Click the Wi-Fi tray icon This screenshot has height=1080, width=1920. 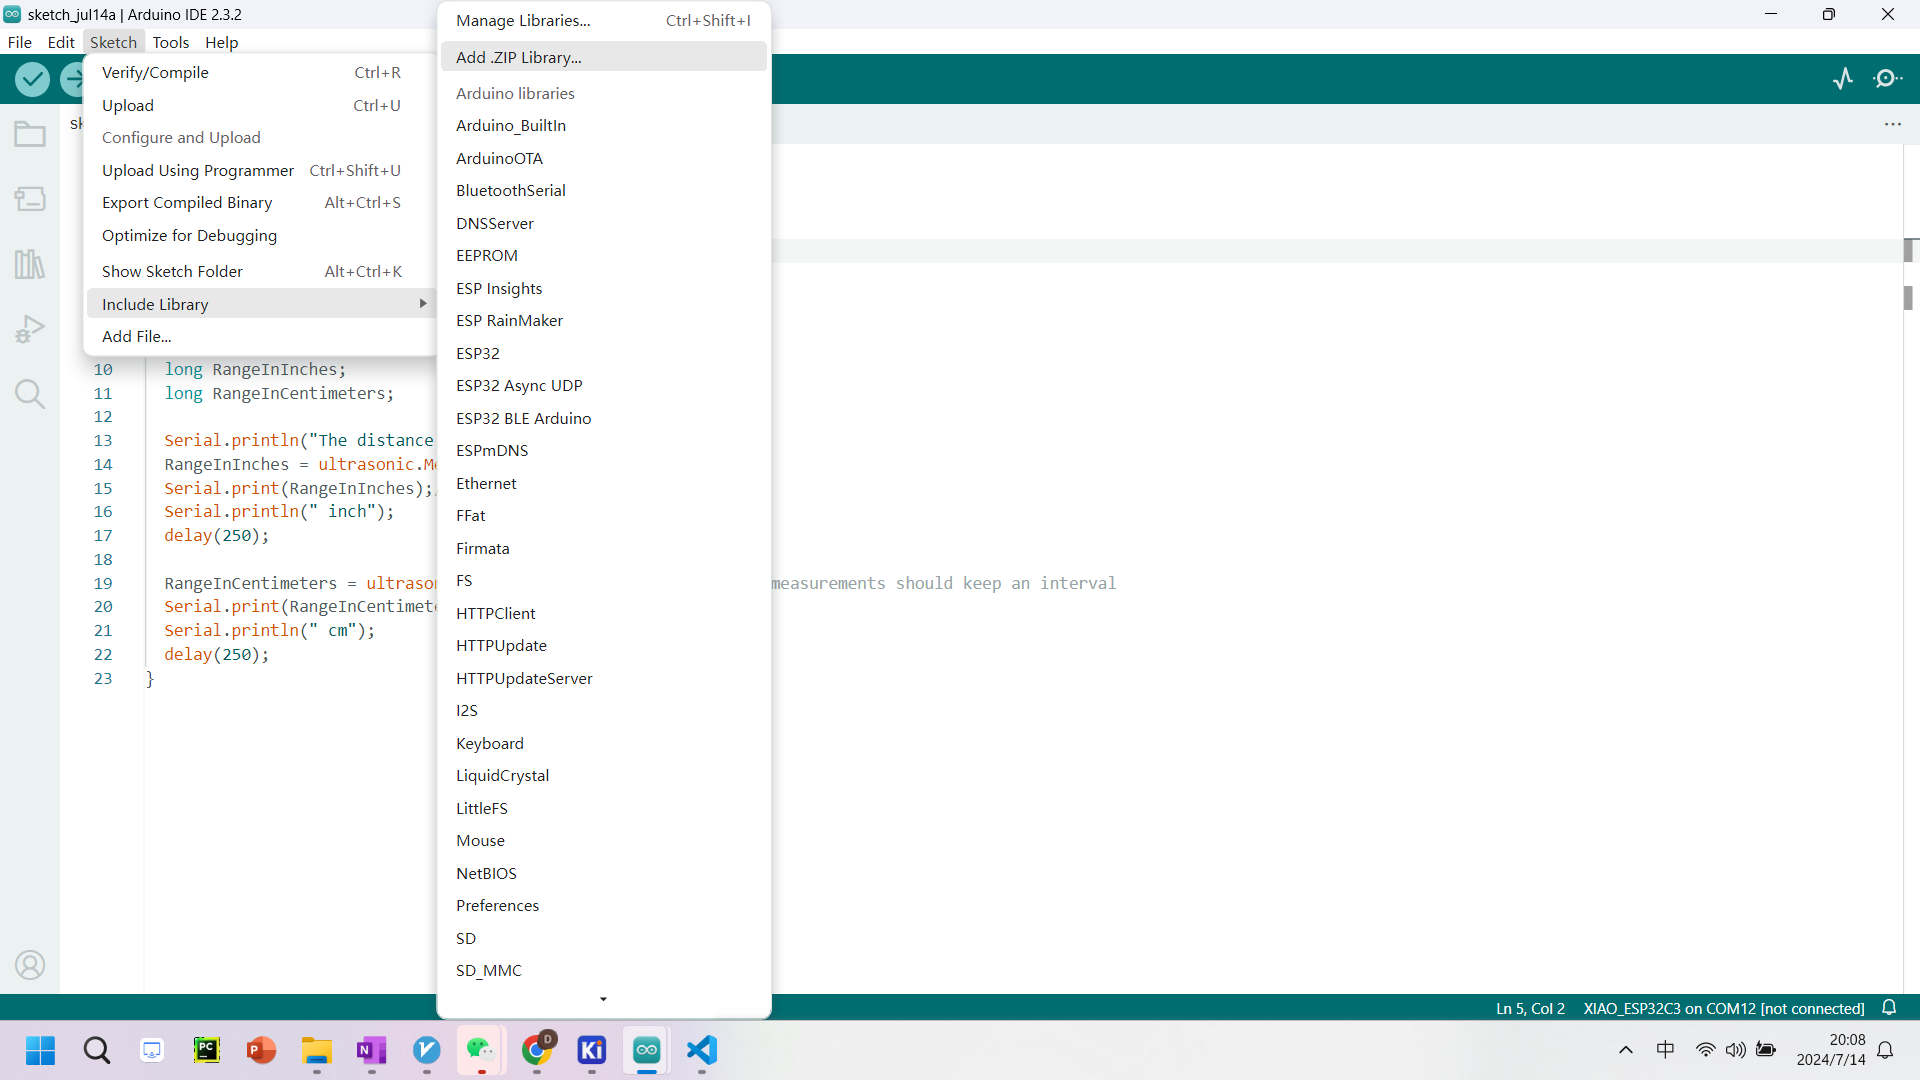pos(1706,1050)
